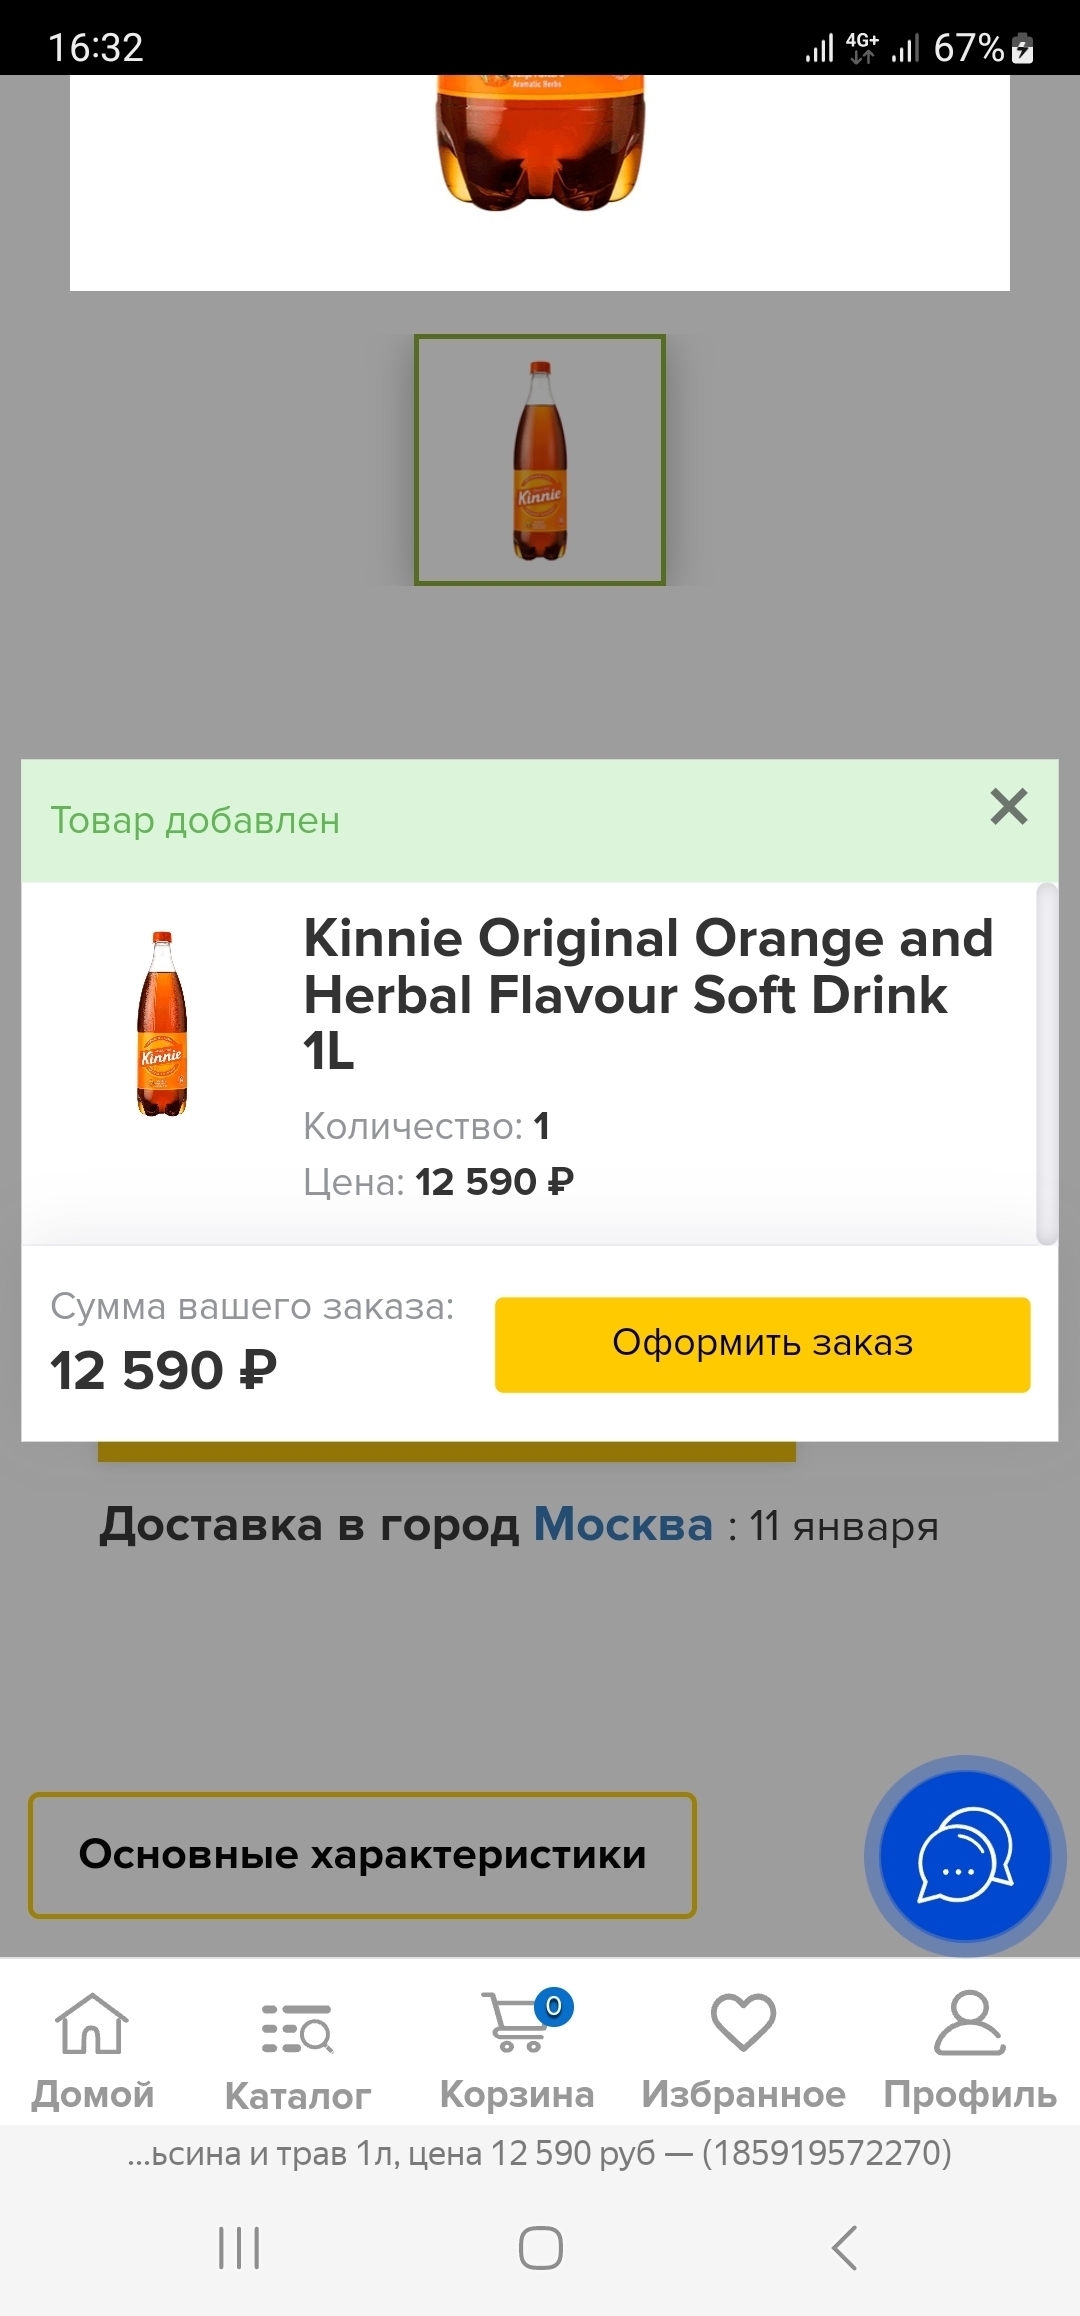Tap the 'Оформить заказ' button
Screen dimensions: 1080x2316
[762, 1344]
